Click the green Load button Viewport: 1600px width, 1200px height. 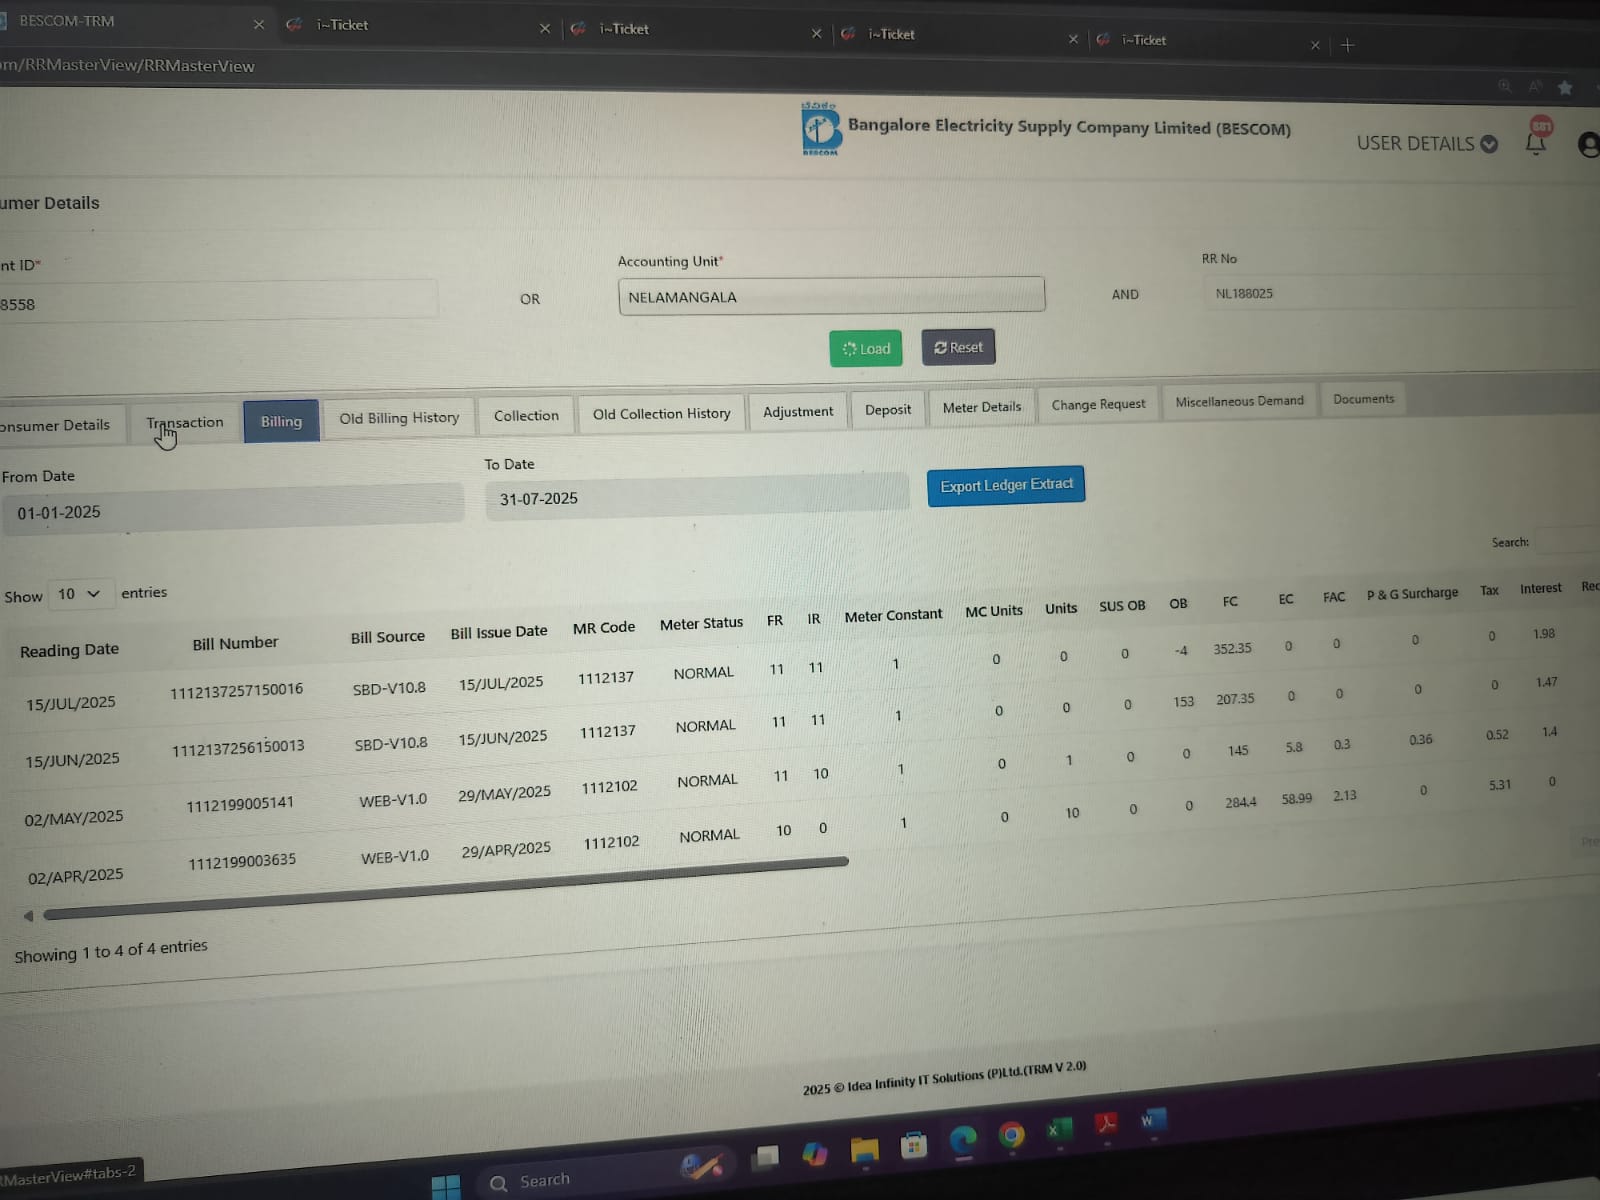pyautogui.click(x=866, y=348)
